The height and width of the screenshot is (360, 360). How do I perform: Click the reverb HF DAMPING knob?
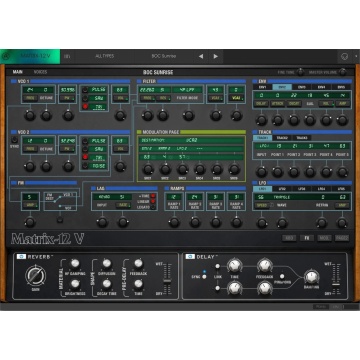pos(75,263)
